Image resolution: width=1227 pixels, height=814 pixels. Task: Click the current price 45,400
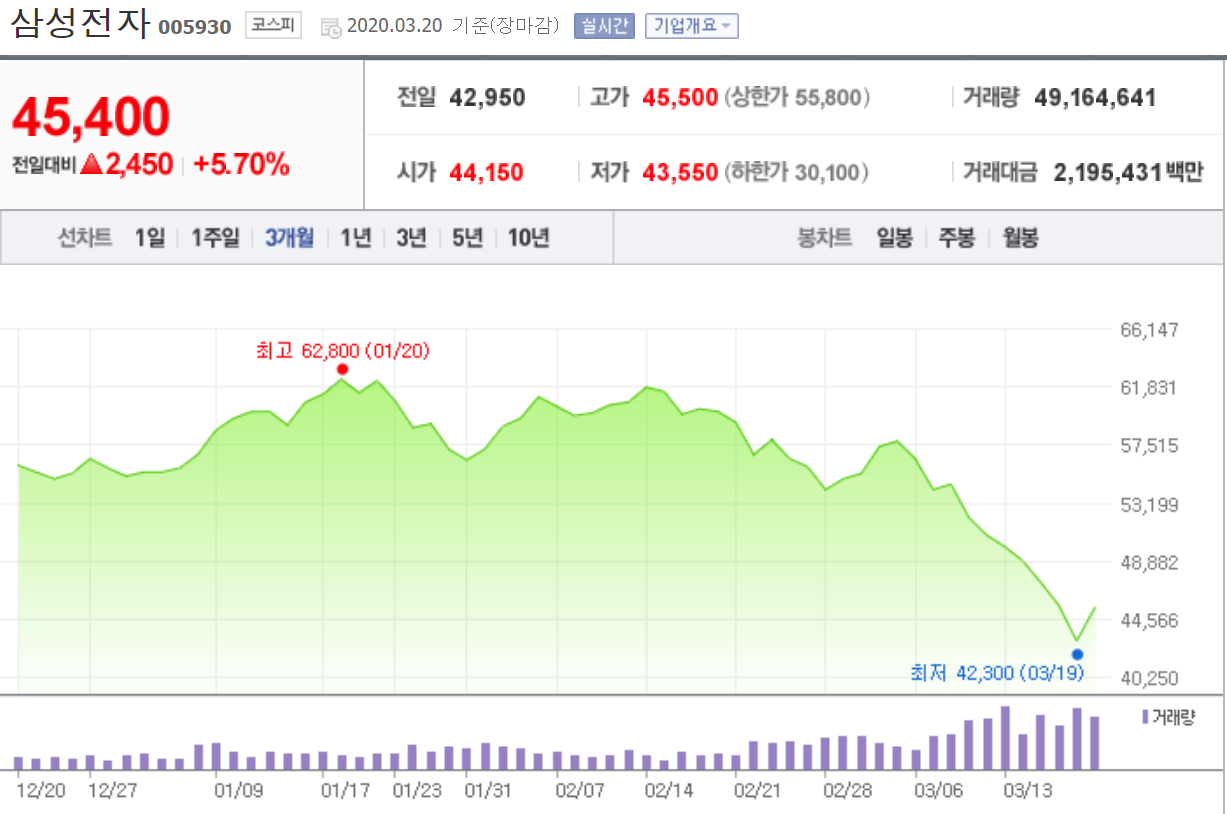pyautogui.click(x=91, y=117)
